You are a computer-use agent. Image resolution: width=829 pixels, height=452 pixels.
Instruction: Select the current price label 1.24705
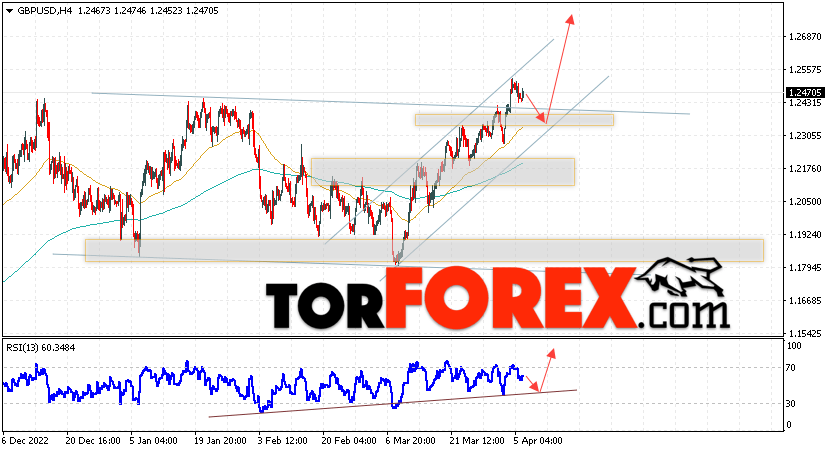(806, 93)
